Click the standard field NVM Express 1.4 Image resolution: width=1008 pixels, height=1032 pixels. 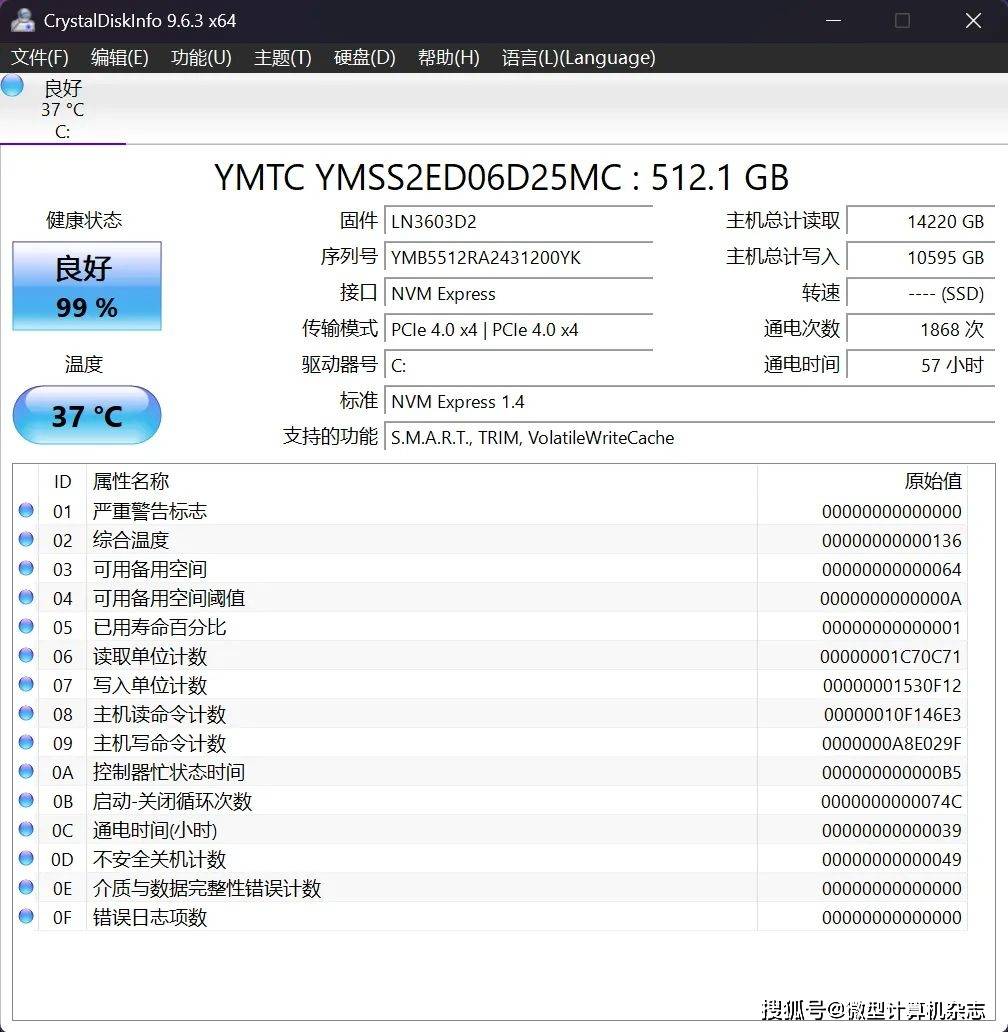click(x=690, y=401)
